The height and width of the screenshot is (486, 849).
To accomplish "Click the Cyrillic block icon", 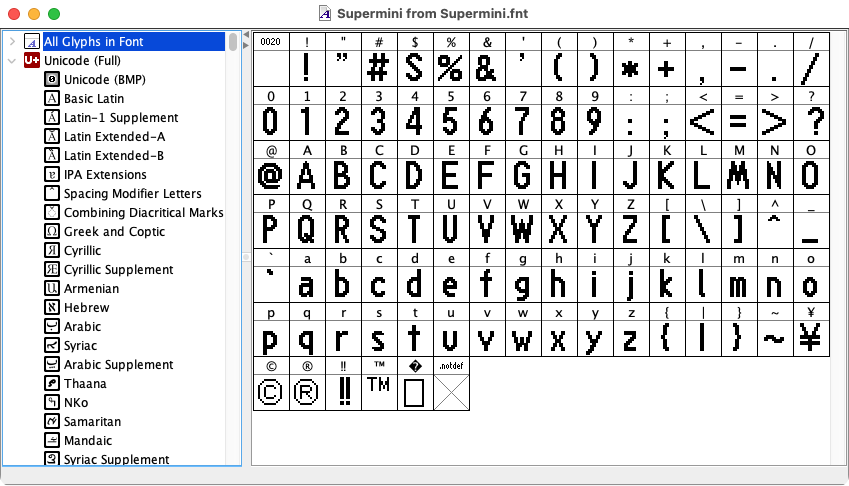I will (x=52, y=250).
